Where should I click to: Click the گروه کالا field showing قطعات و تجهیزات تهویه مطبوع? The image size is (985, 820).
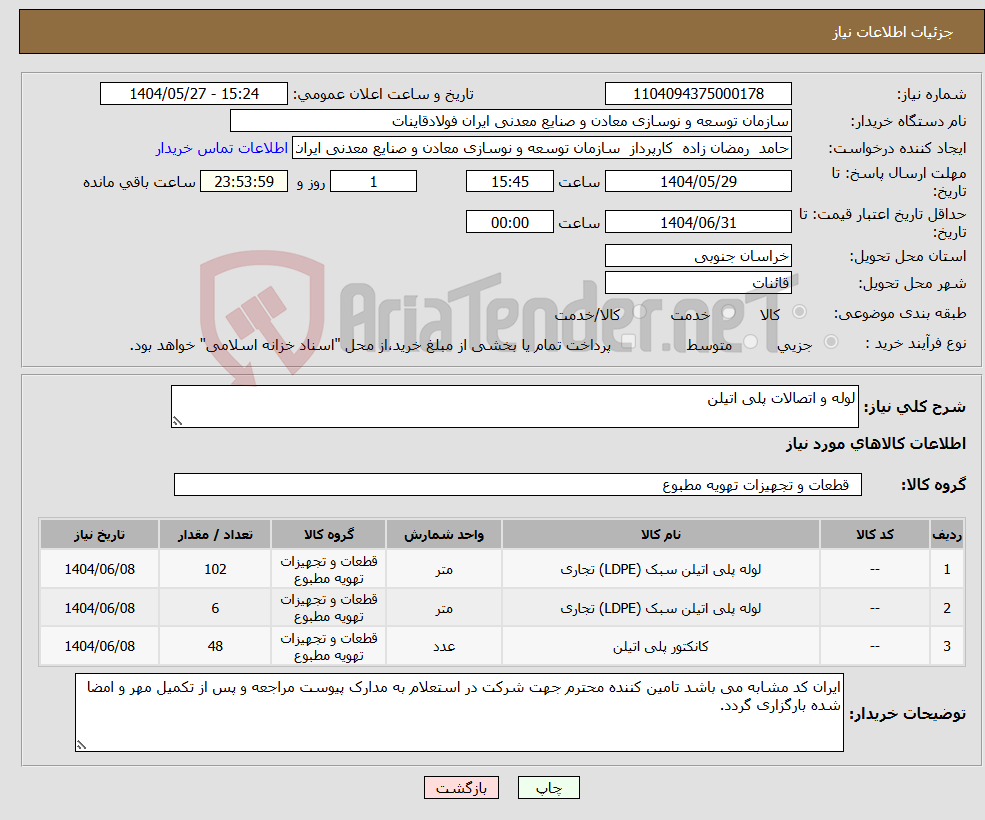coord(517,484)
